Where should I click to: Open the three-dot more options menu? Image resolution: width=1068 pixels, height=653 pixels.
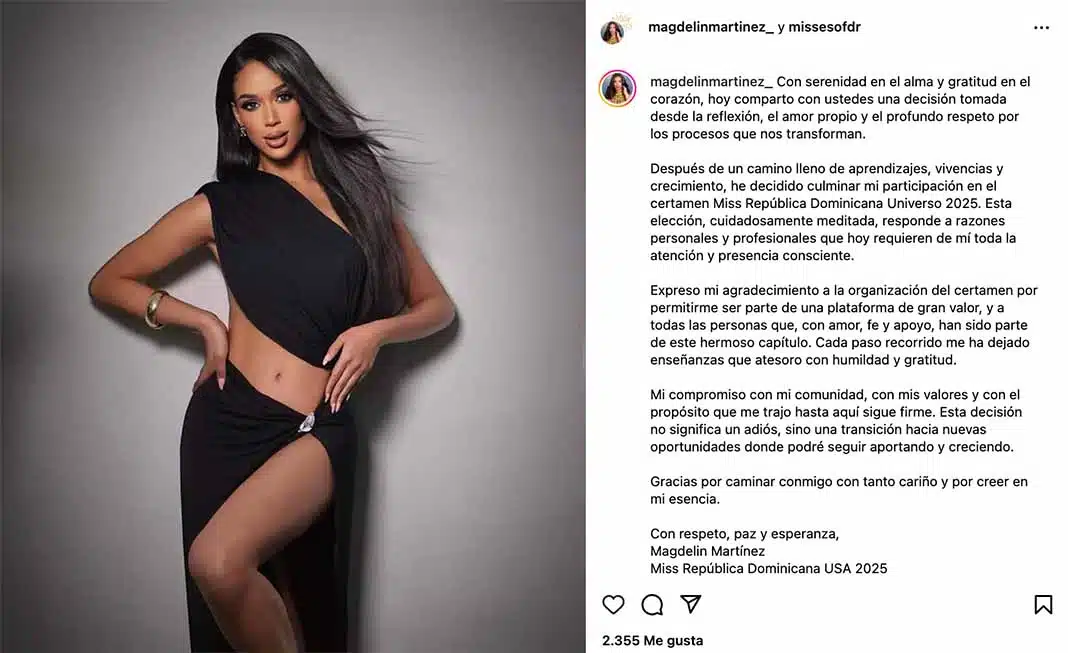(1041, 28)
